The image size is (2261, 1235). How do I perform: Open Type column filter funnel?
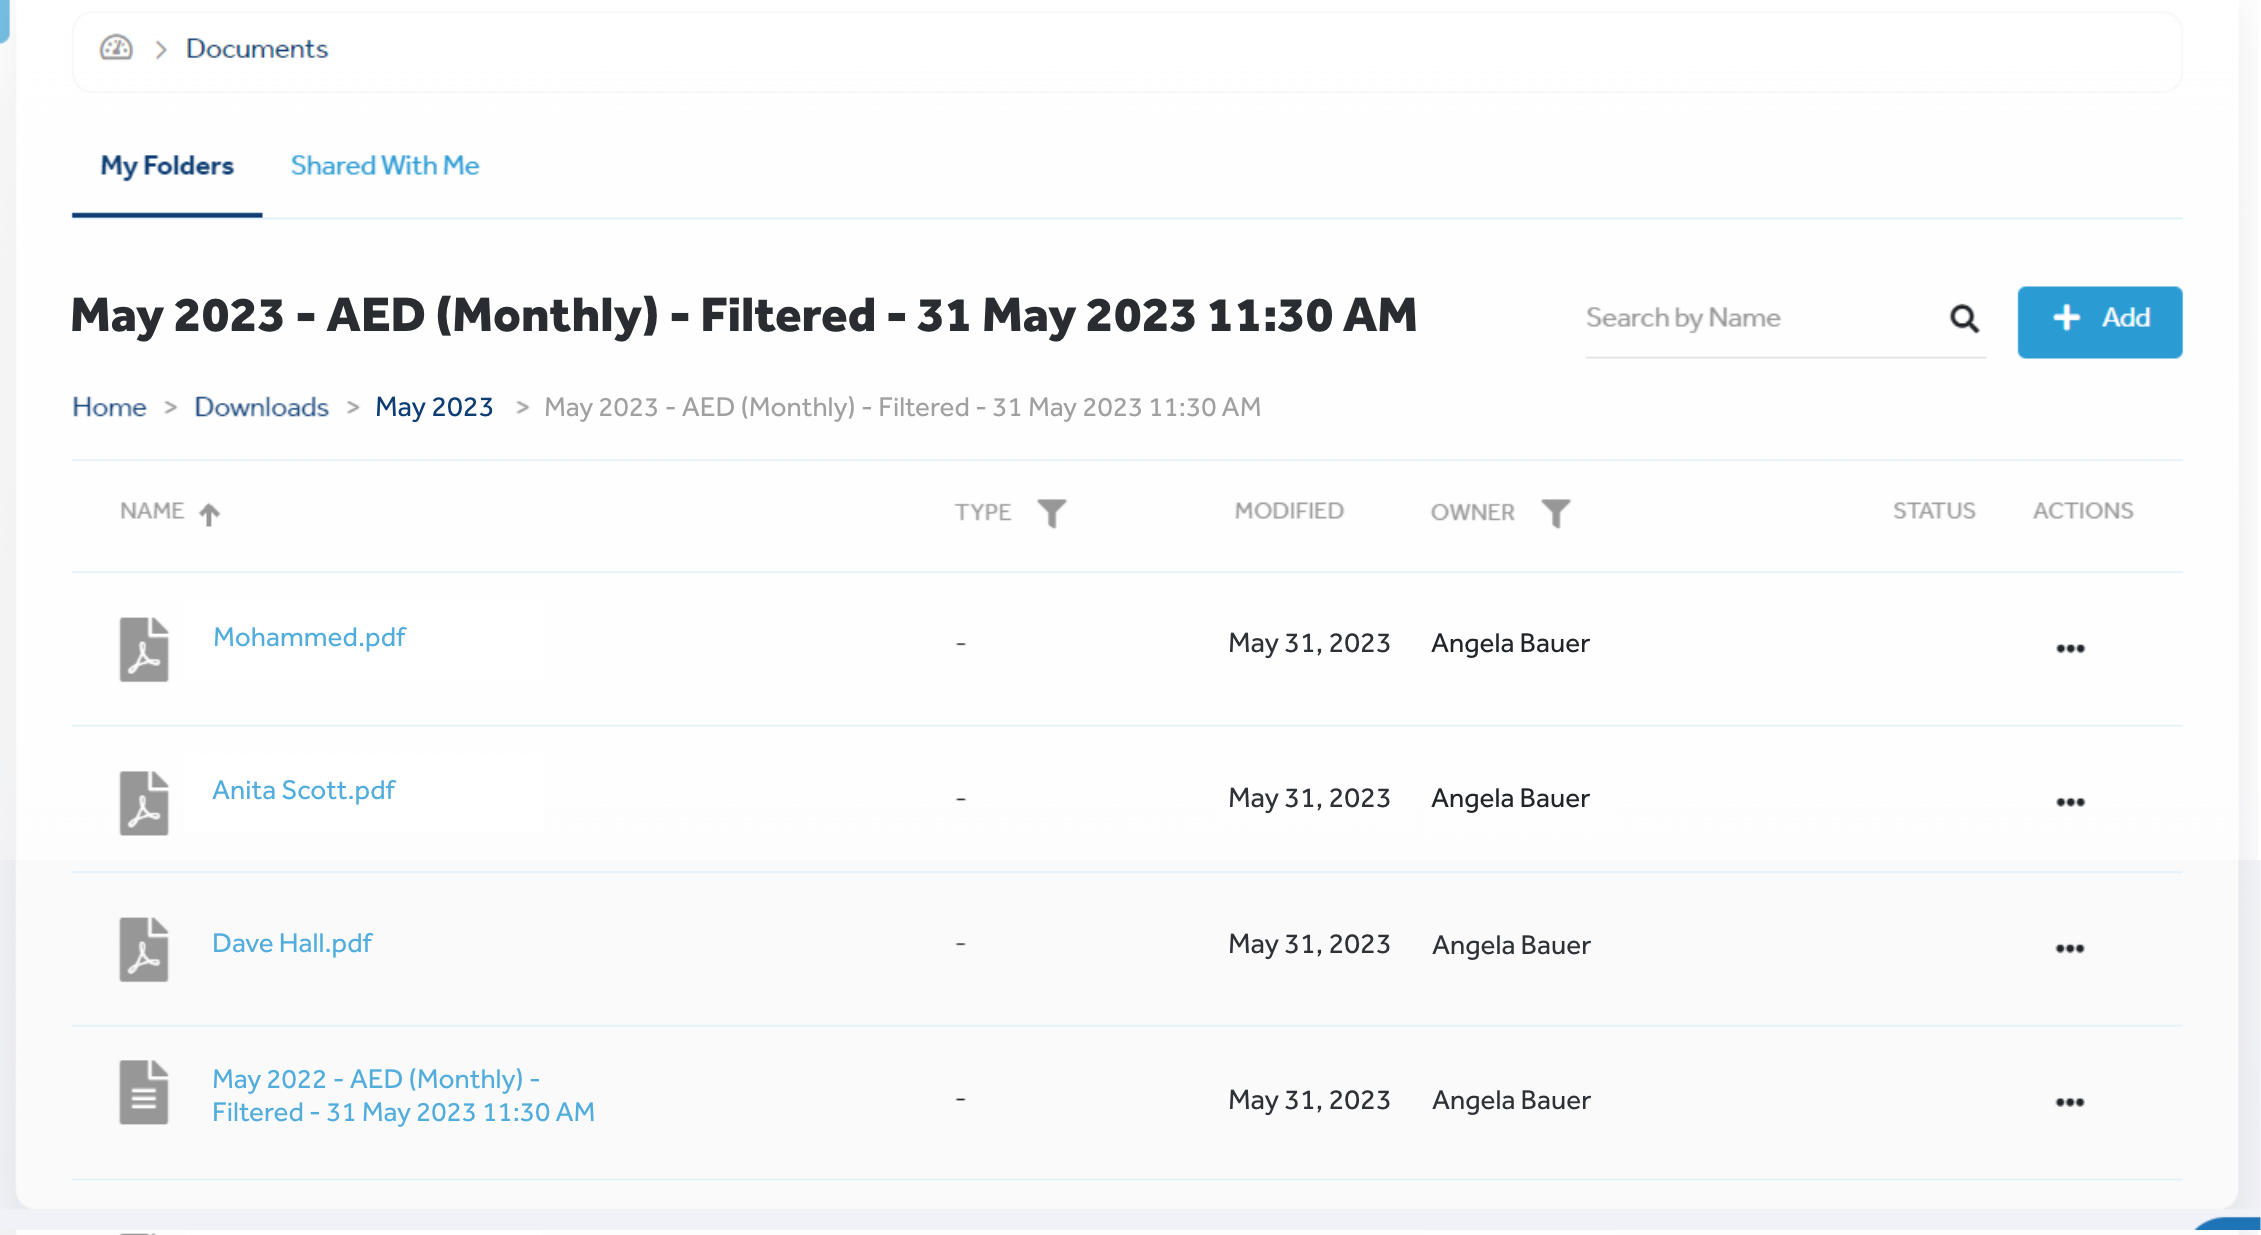1051,513
